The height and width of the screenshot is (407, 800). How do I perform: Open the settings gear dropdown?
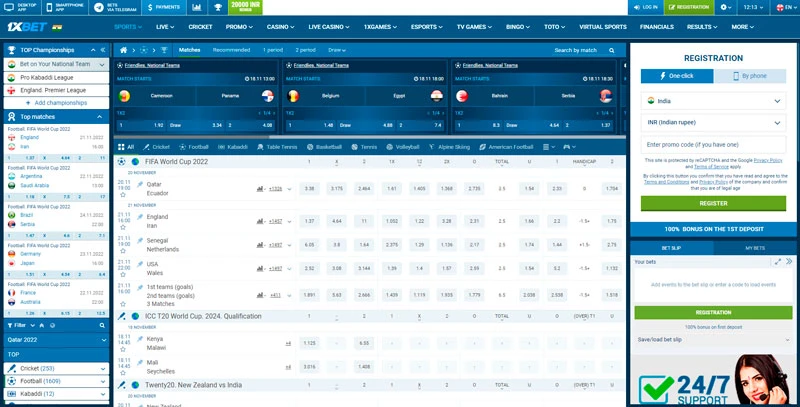pyautogui.click(x=726, y=7)
